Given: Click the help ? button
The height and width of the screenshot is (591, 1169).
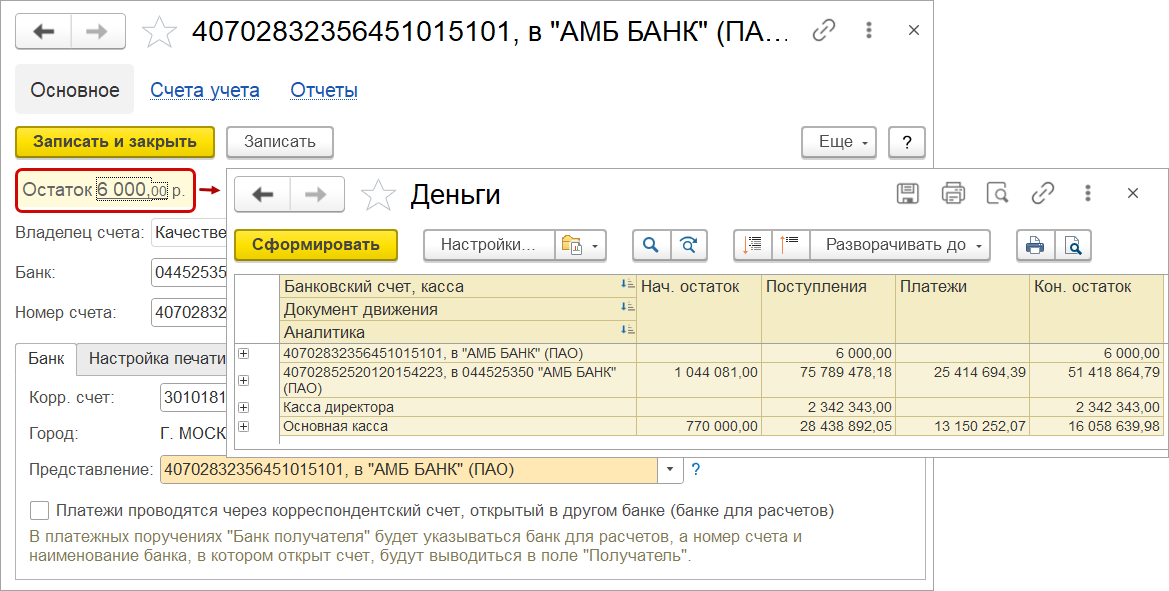Looking at the screenshot, I should [x=907, y=142].
